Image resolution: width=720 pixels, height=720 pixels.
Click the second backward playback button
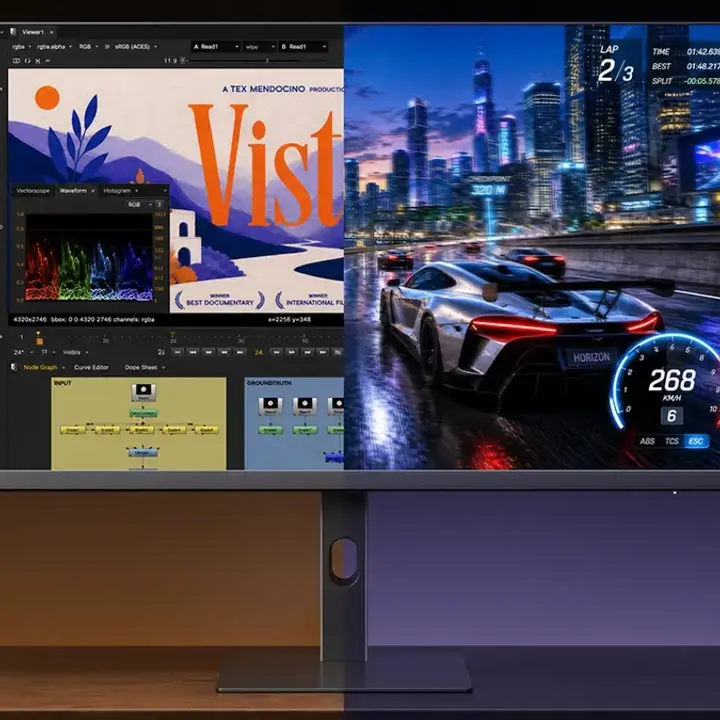pyautogui.click(x=193, y=352)
